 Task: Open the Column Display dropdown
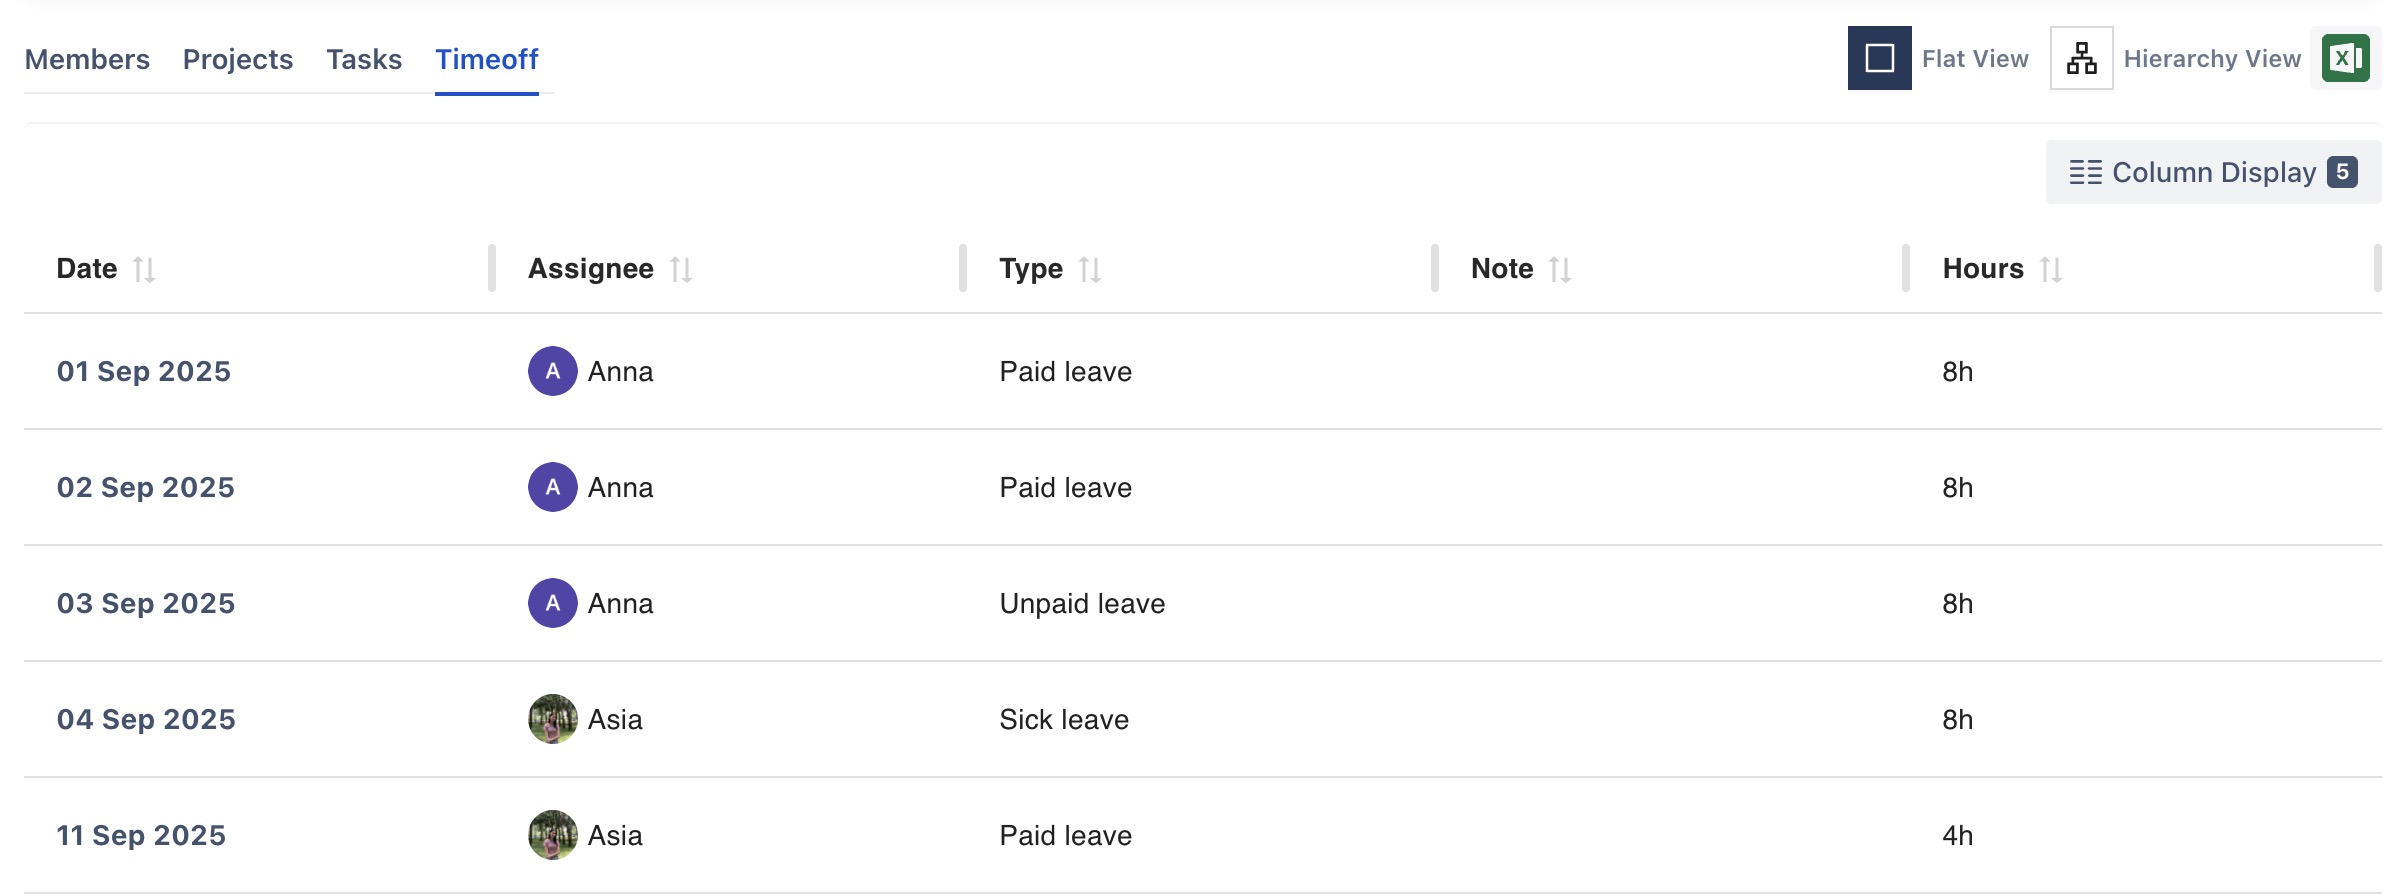pos(2213,173)
